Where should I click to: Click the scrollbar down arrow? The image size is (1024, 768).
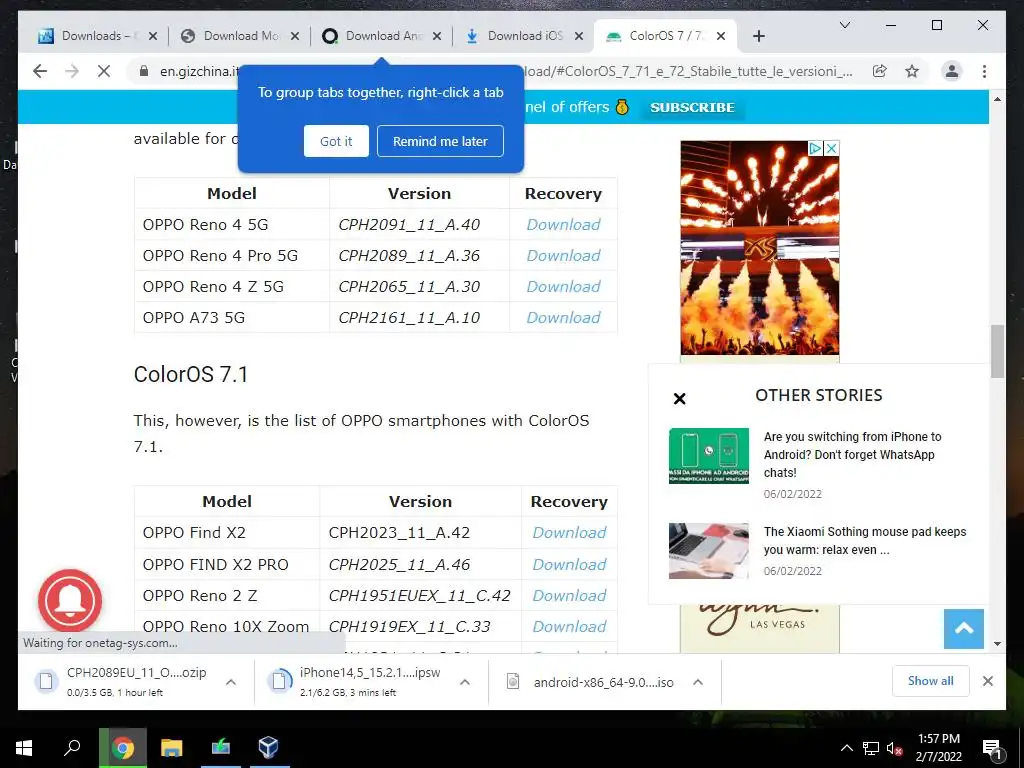[997, 643]
